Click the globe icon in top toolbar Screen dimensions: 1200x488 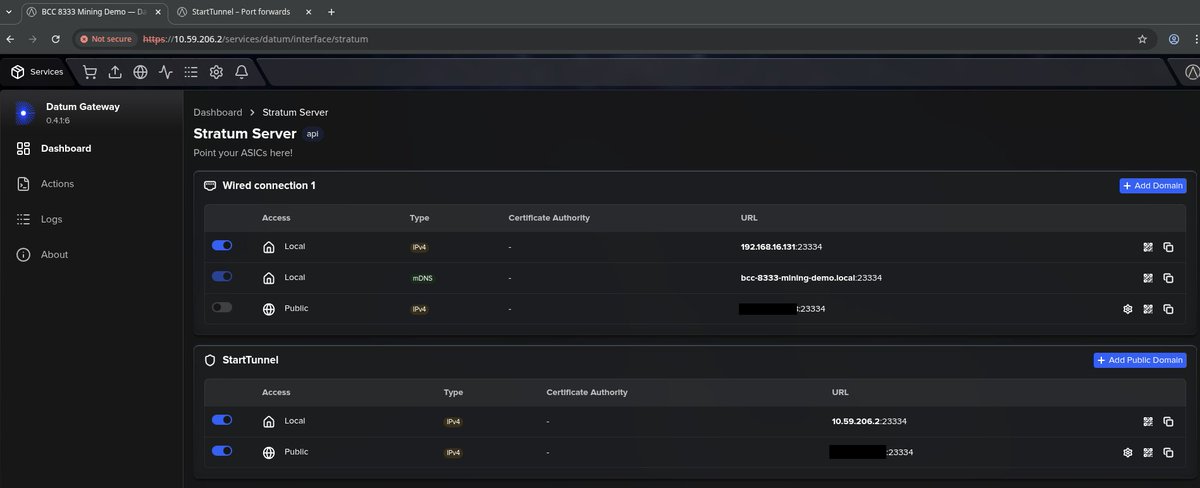(x=140, y=72)
